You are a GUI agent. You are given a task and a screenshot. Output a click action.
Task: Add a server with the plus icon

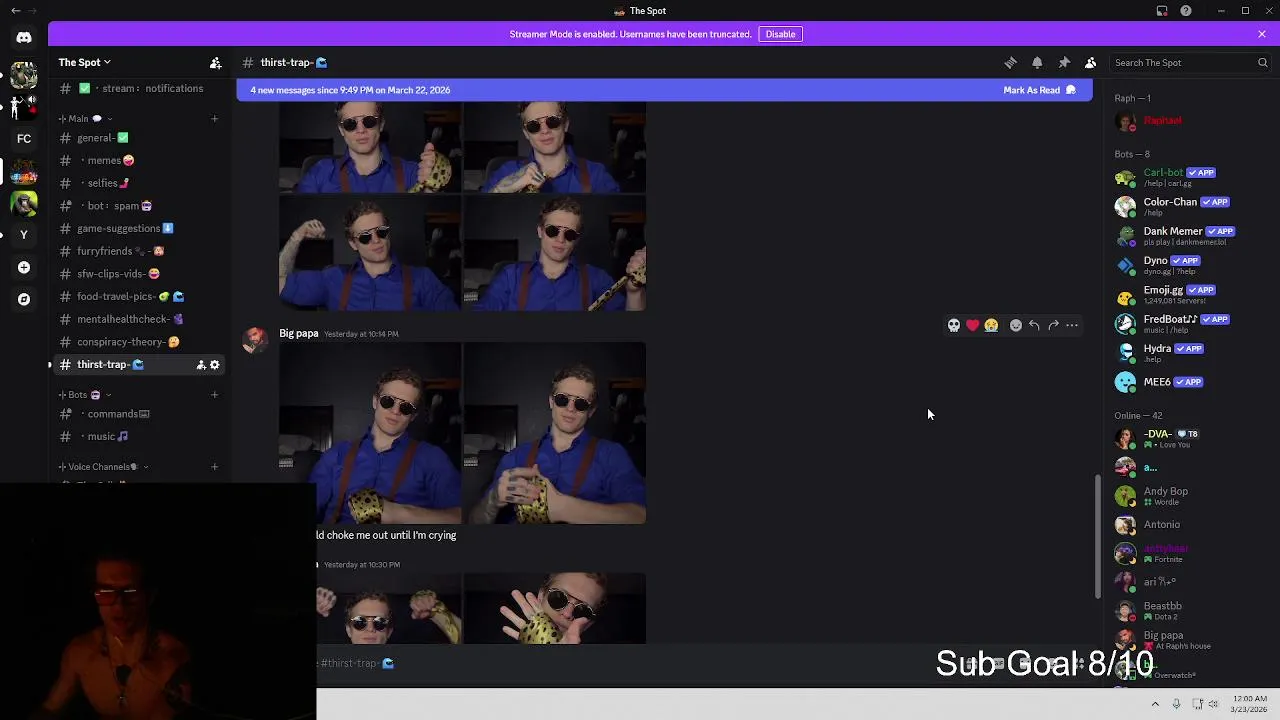(24, 267)
